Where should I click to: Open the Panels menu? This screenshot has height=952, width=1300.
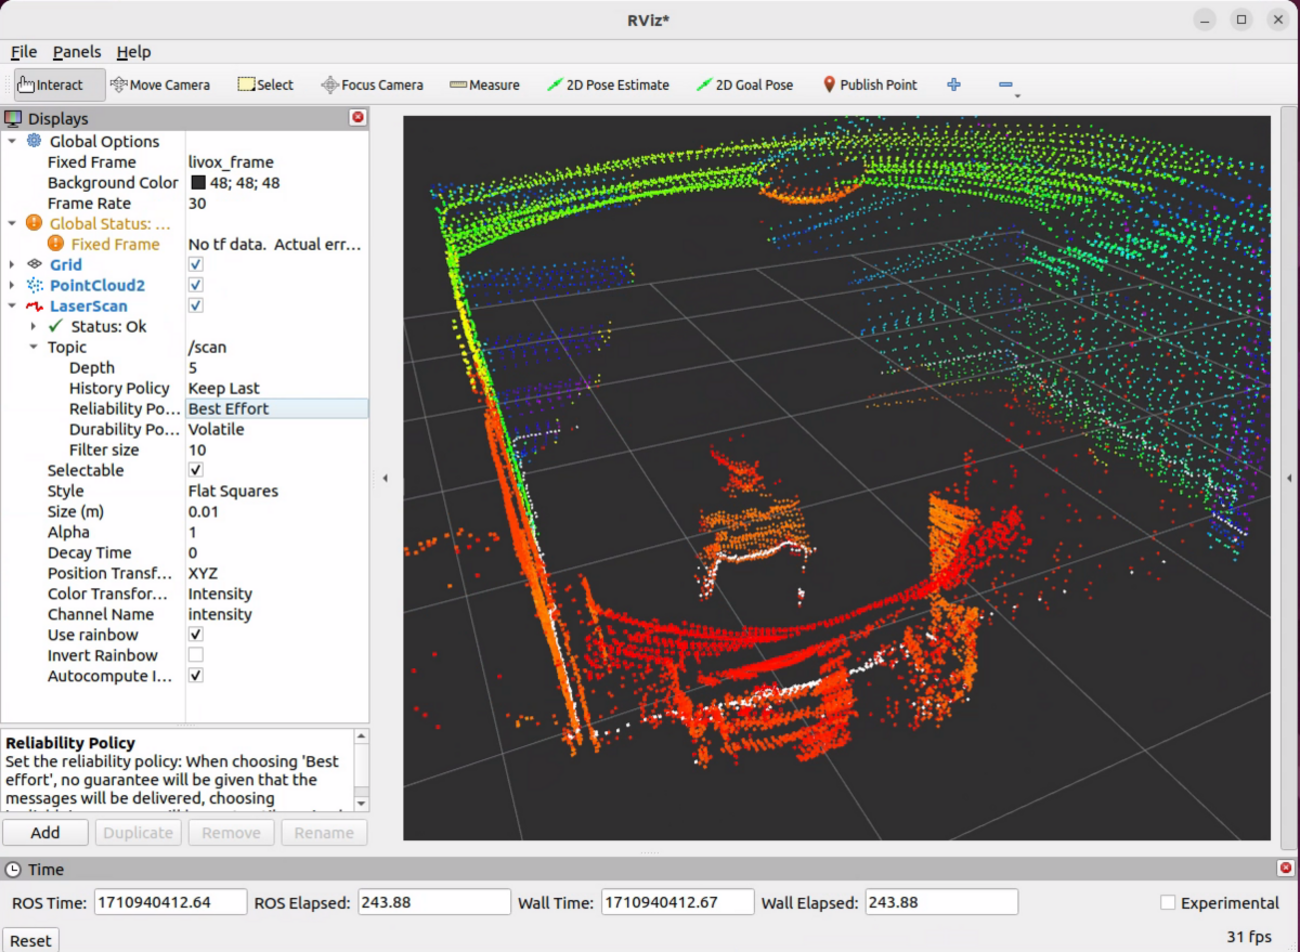[x=77, y=51]
